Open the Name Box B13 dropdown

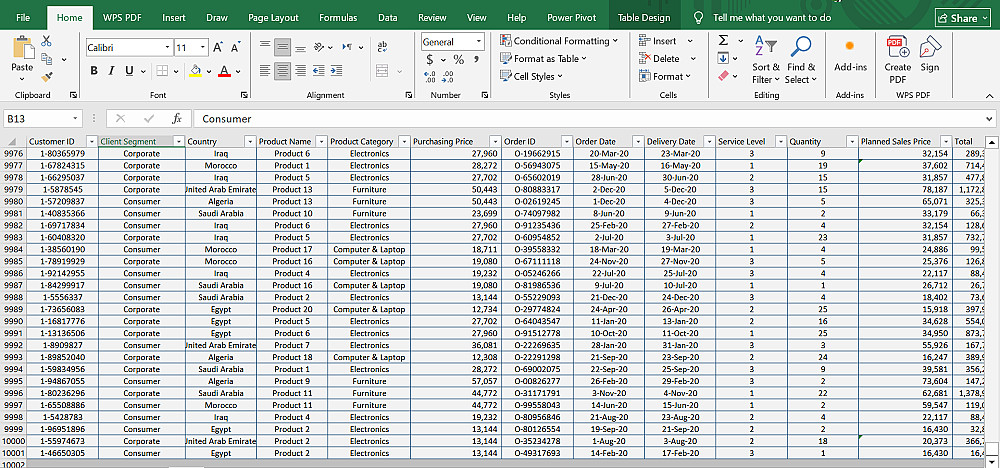[x=76, y=119]
